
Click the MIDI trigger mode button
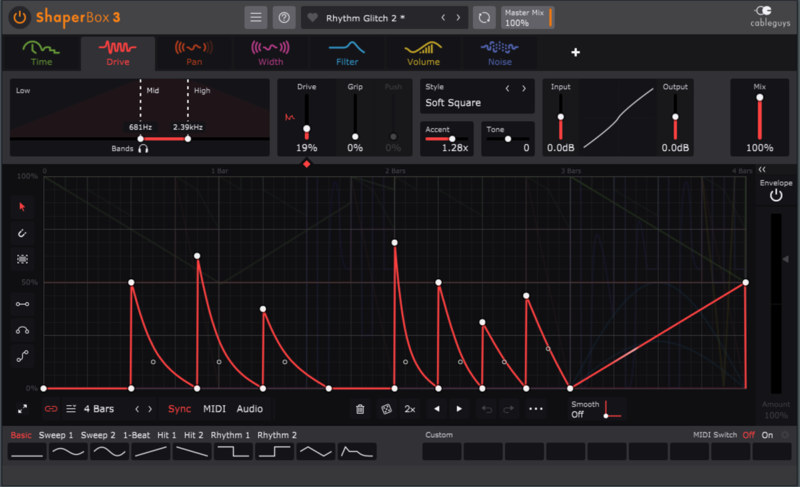tap(214, 409)
